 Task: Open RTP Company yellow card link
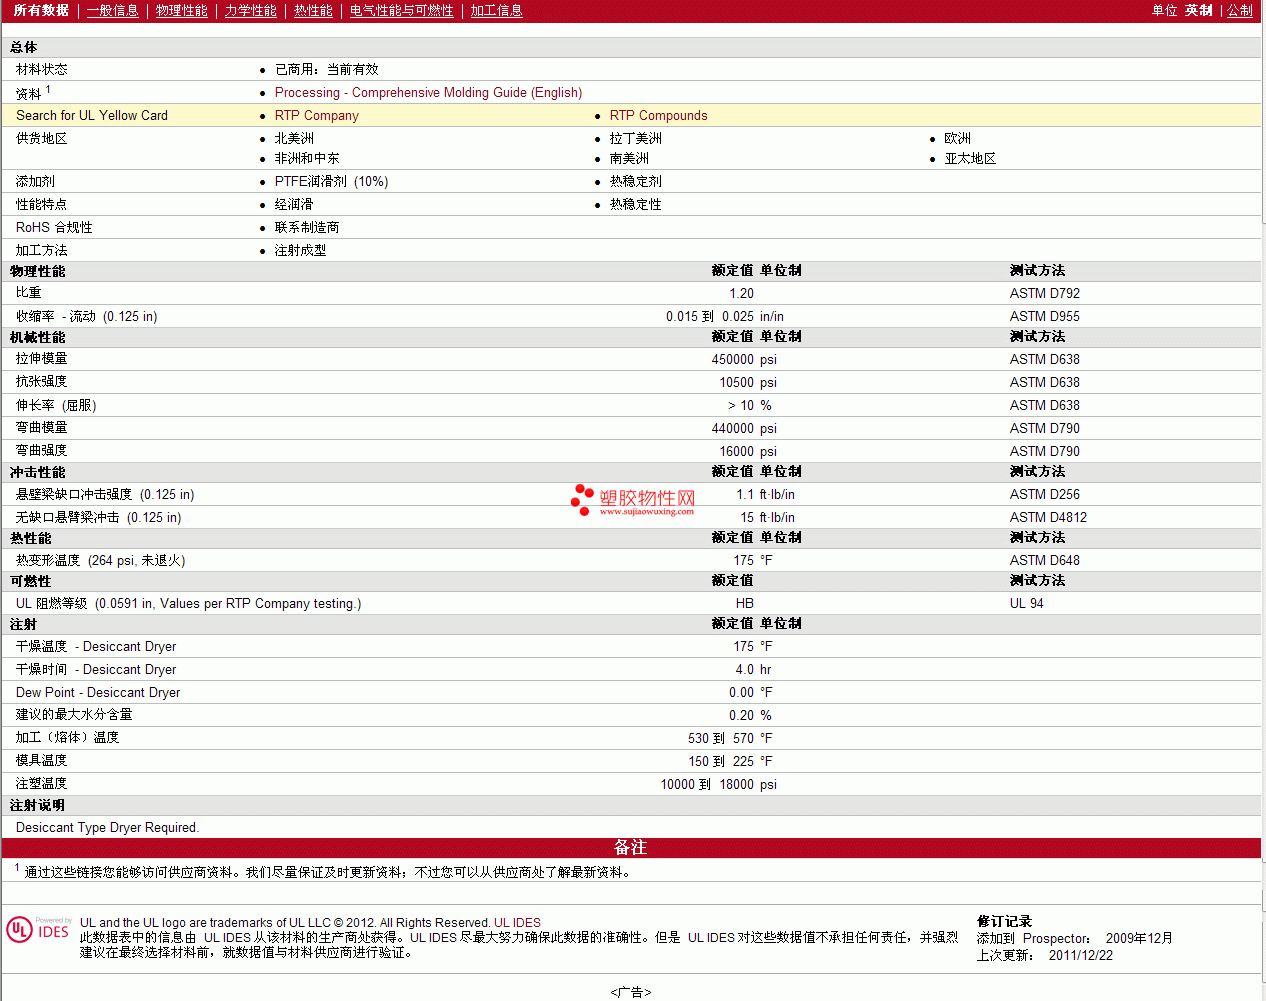coord(317,115)
